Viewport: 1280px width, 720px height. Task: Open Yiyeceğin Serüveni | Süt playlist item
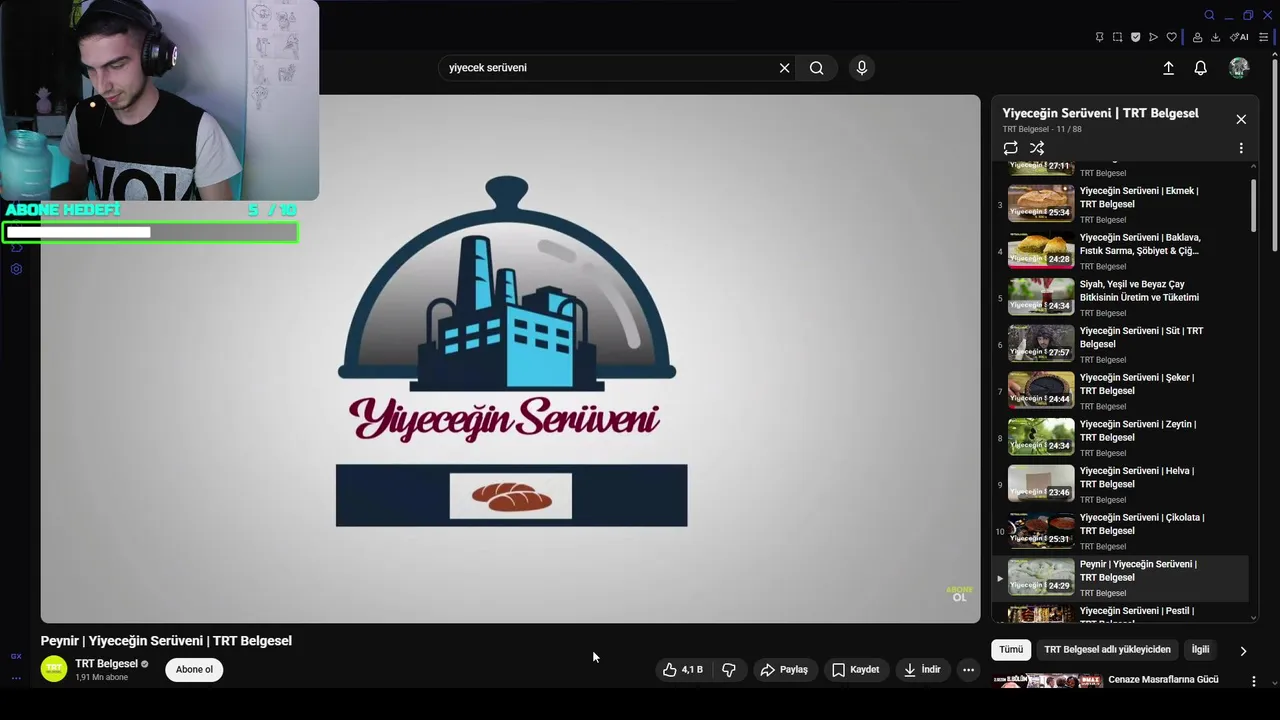click(1120, 344)
